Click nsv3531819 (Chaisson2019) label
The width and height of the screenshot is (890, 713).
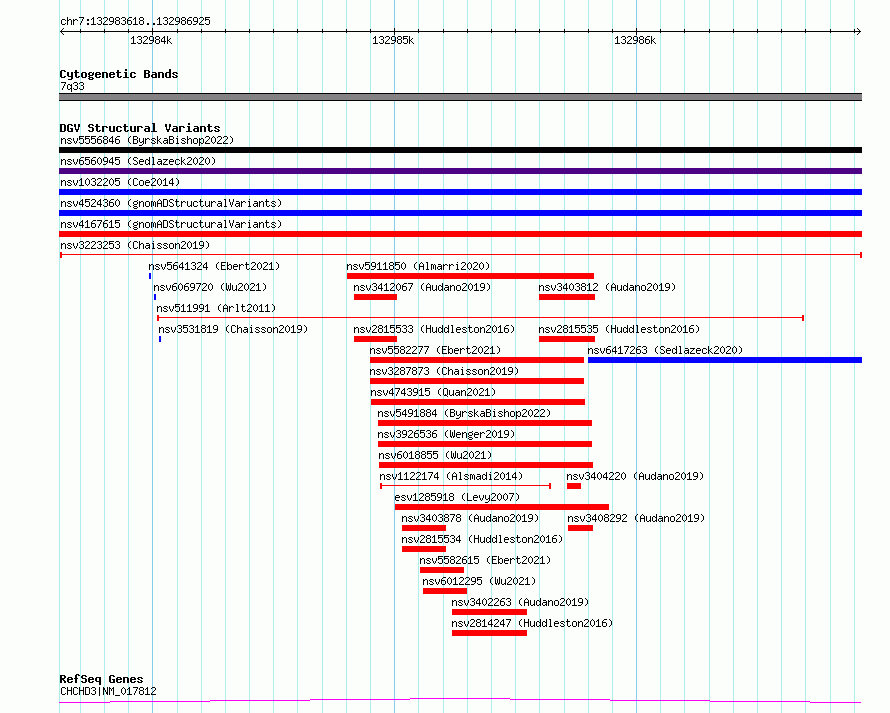point(233,329)
